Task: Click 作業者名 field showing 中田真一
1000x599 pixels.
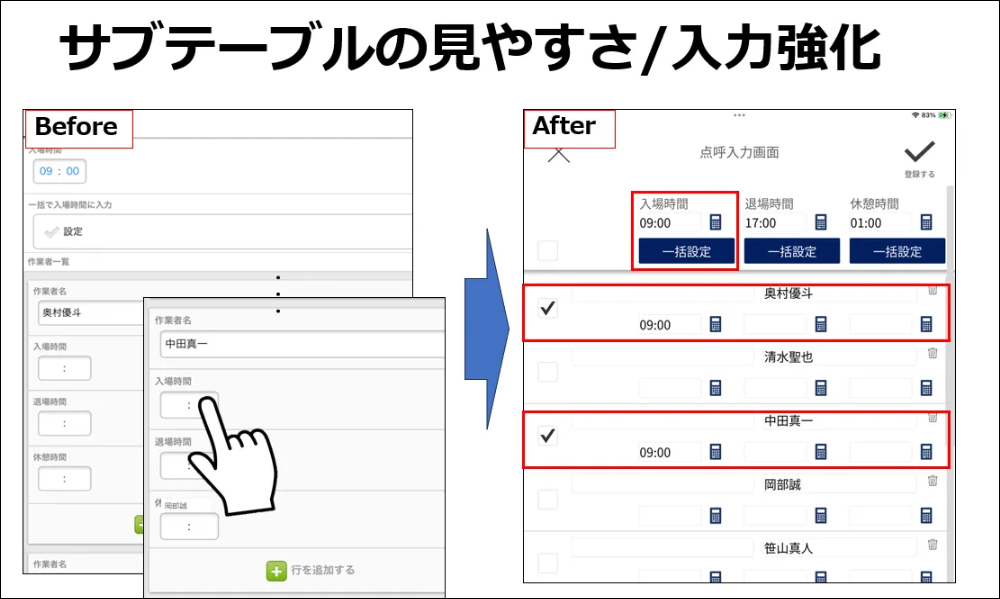Action: (302, 344)
